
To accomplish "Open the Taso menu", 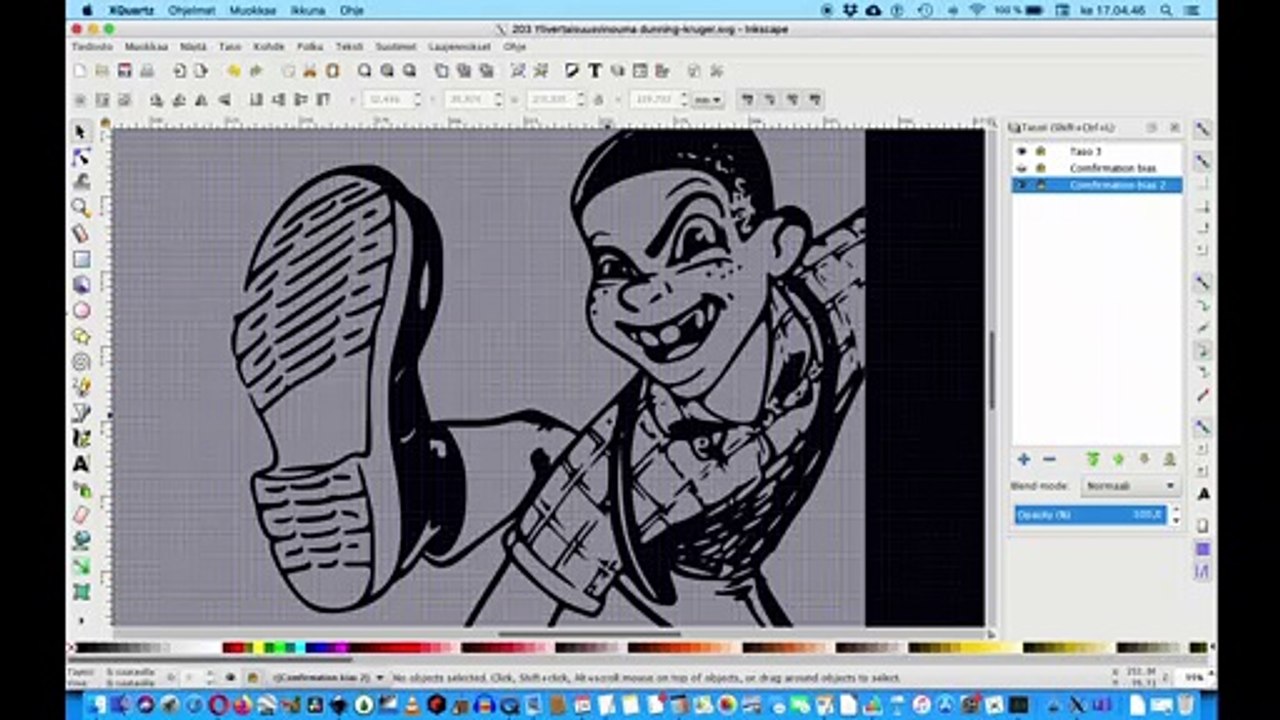I will tap(230, 47).
